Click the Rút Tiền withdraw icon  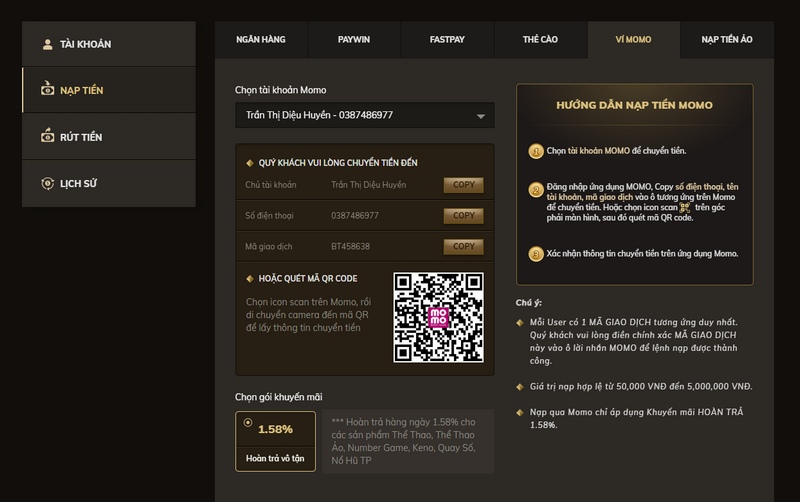[x=47, y=137]
